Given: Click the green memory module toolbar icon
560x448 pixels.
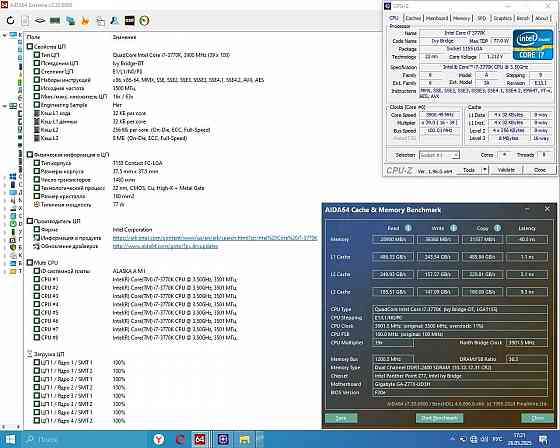Looking at the screenshot, I should point(55,20).
